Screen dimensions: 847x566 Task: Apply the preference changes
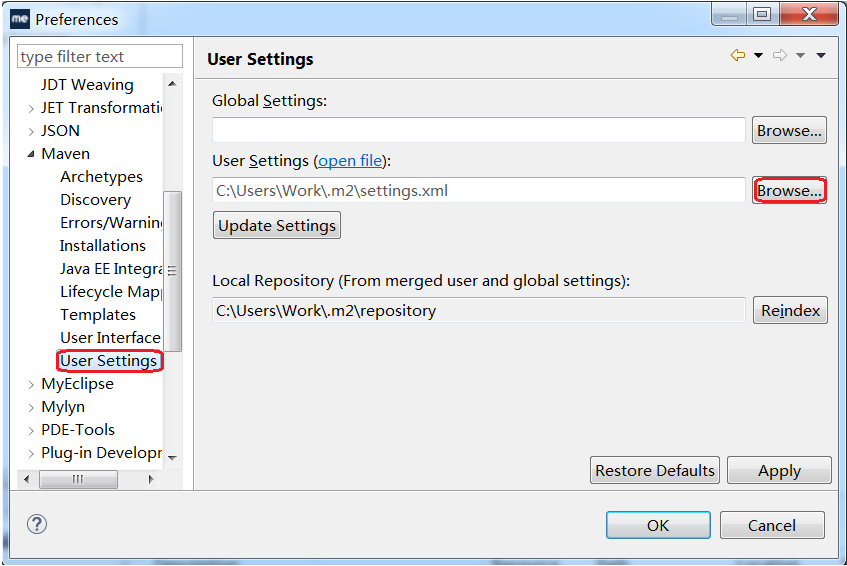(779, 470)
